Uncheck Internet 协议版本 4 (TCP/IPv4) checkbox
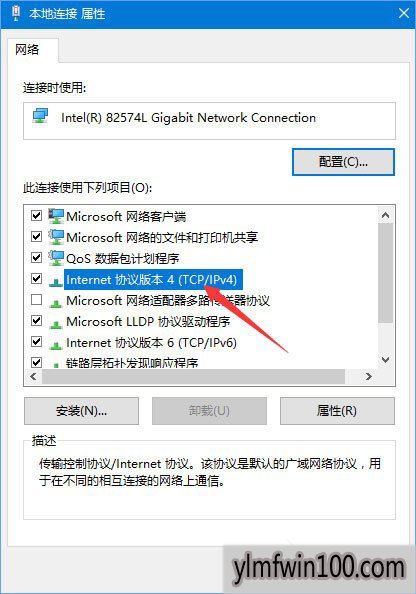Screen dimensions: 416x594 36,279
